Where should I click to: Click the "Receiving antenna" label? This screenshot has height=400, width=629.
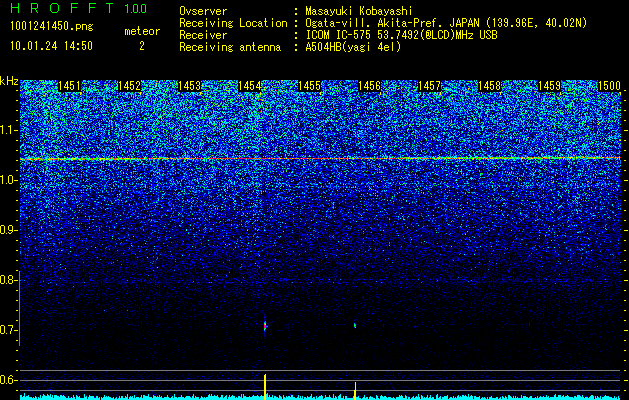coord(230,47)
